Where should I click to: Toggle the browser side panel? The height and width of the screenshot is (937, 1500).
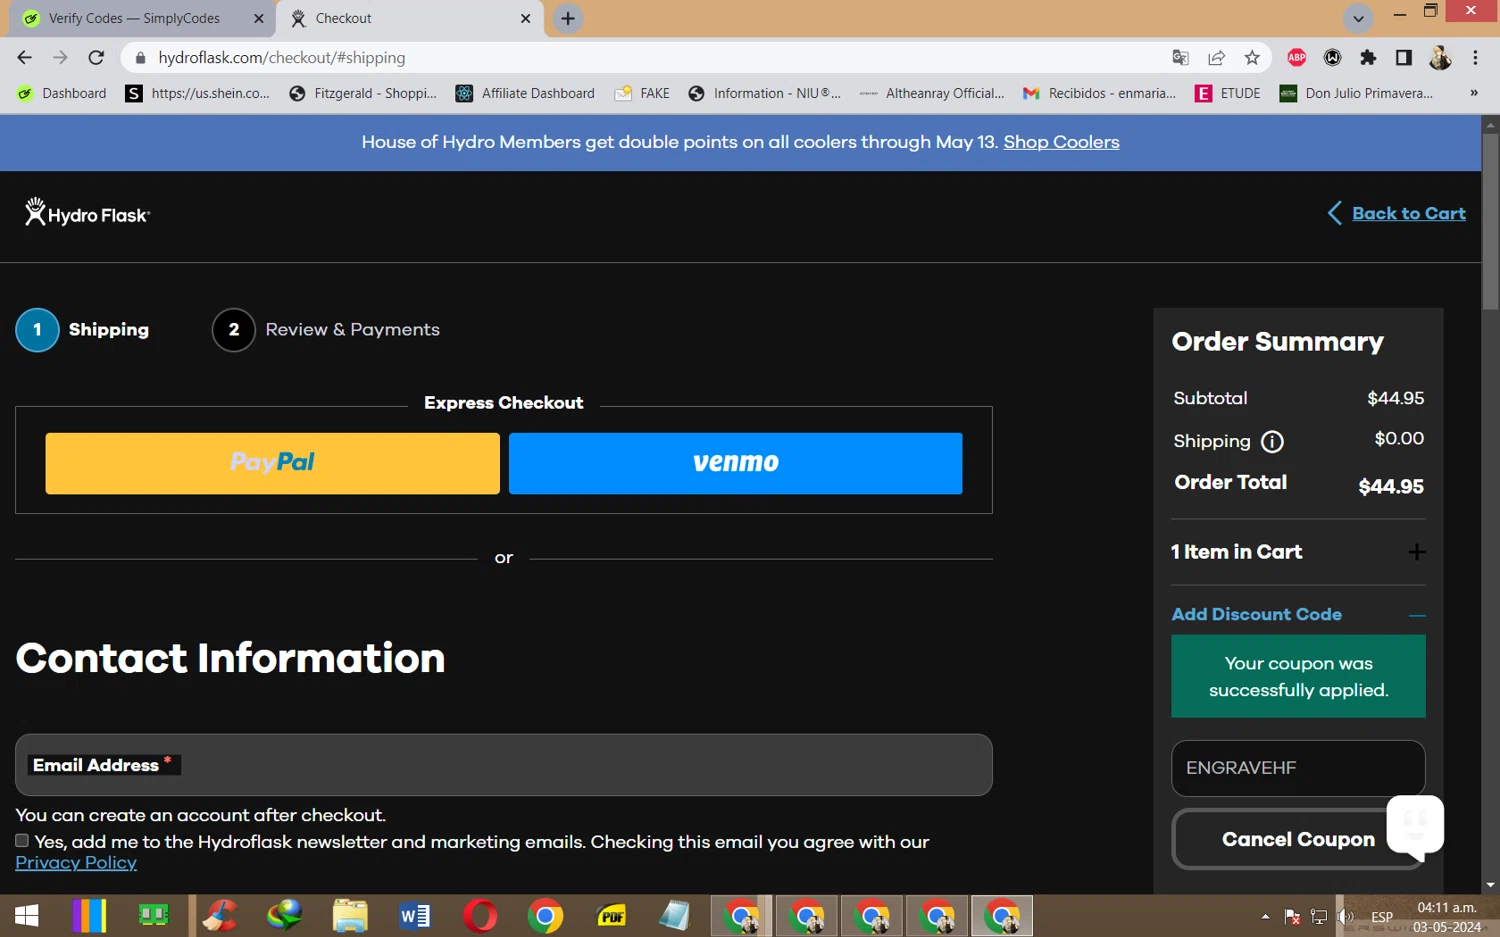(1404, 58)
